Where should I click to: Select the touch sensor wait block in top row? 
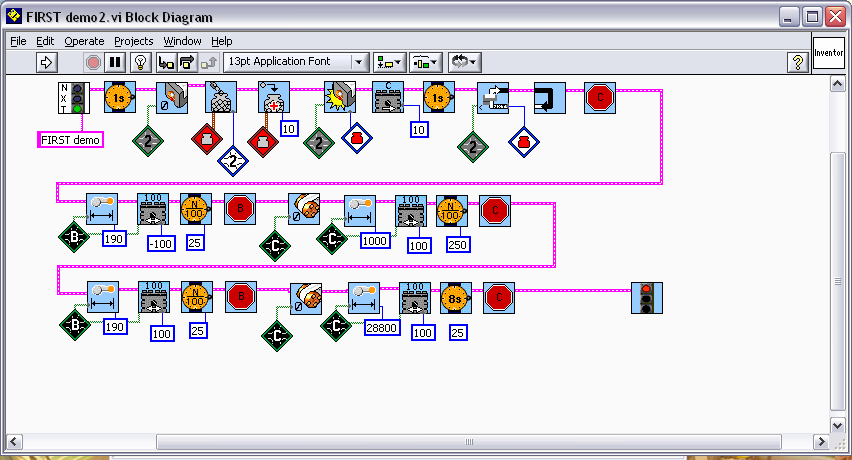pos(340,98)
